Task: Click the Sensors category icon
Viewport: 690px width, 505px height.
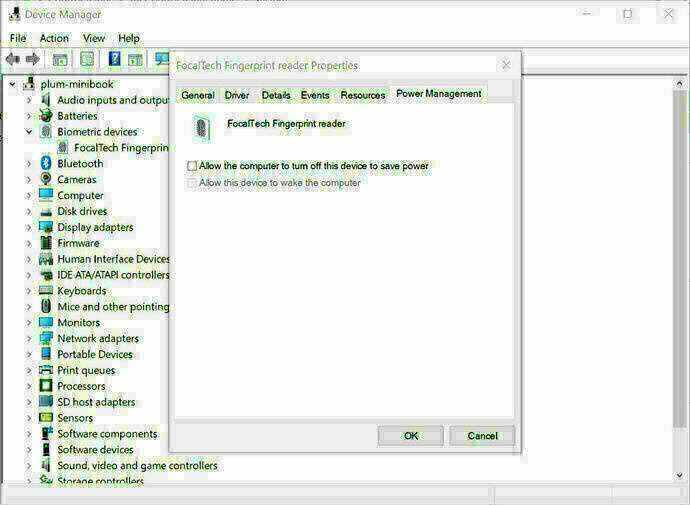Action: click(46, 417)
